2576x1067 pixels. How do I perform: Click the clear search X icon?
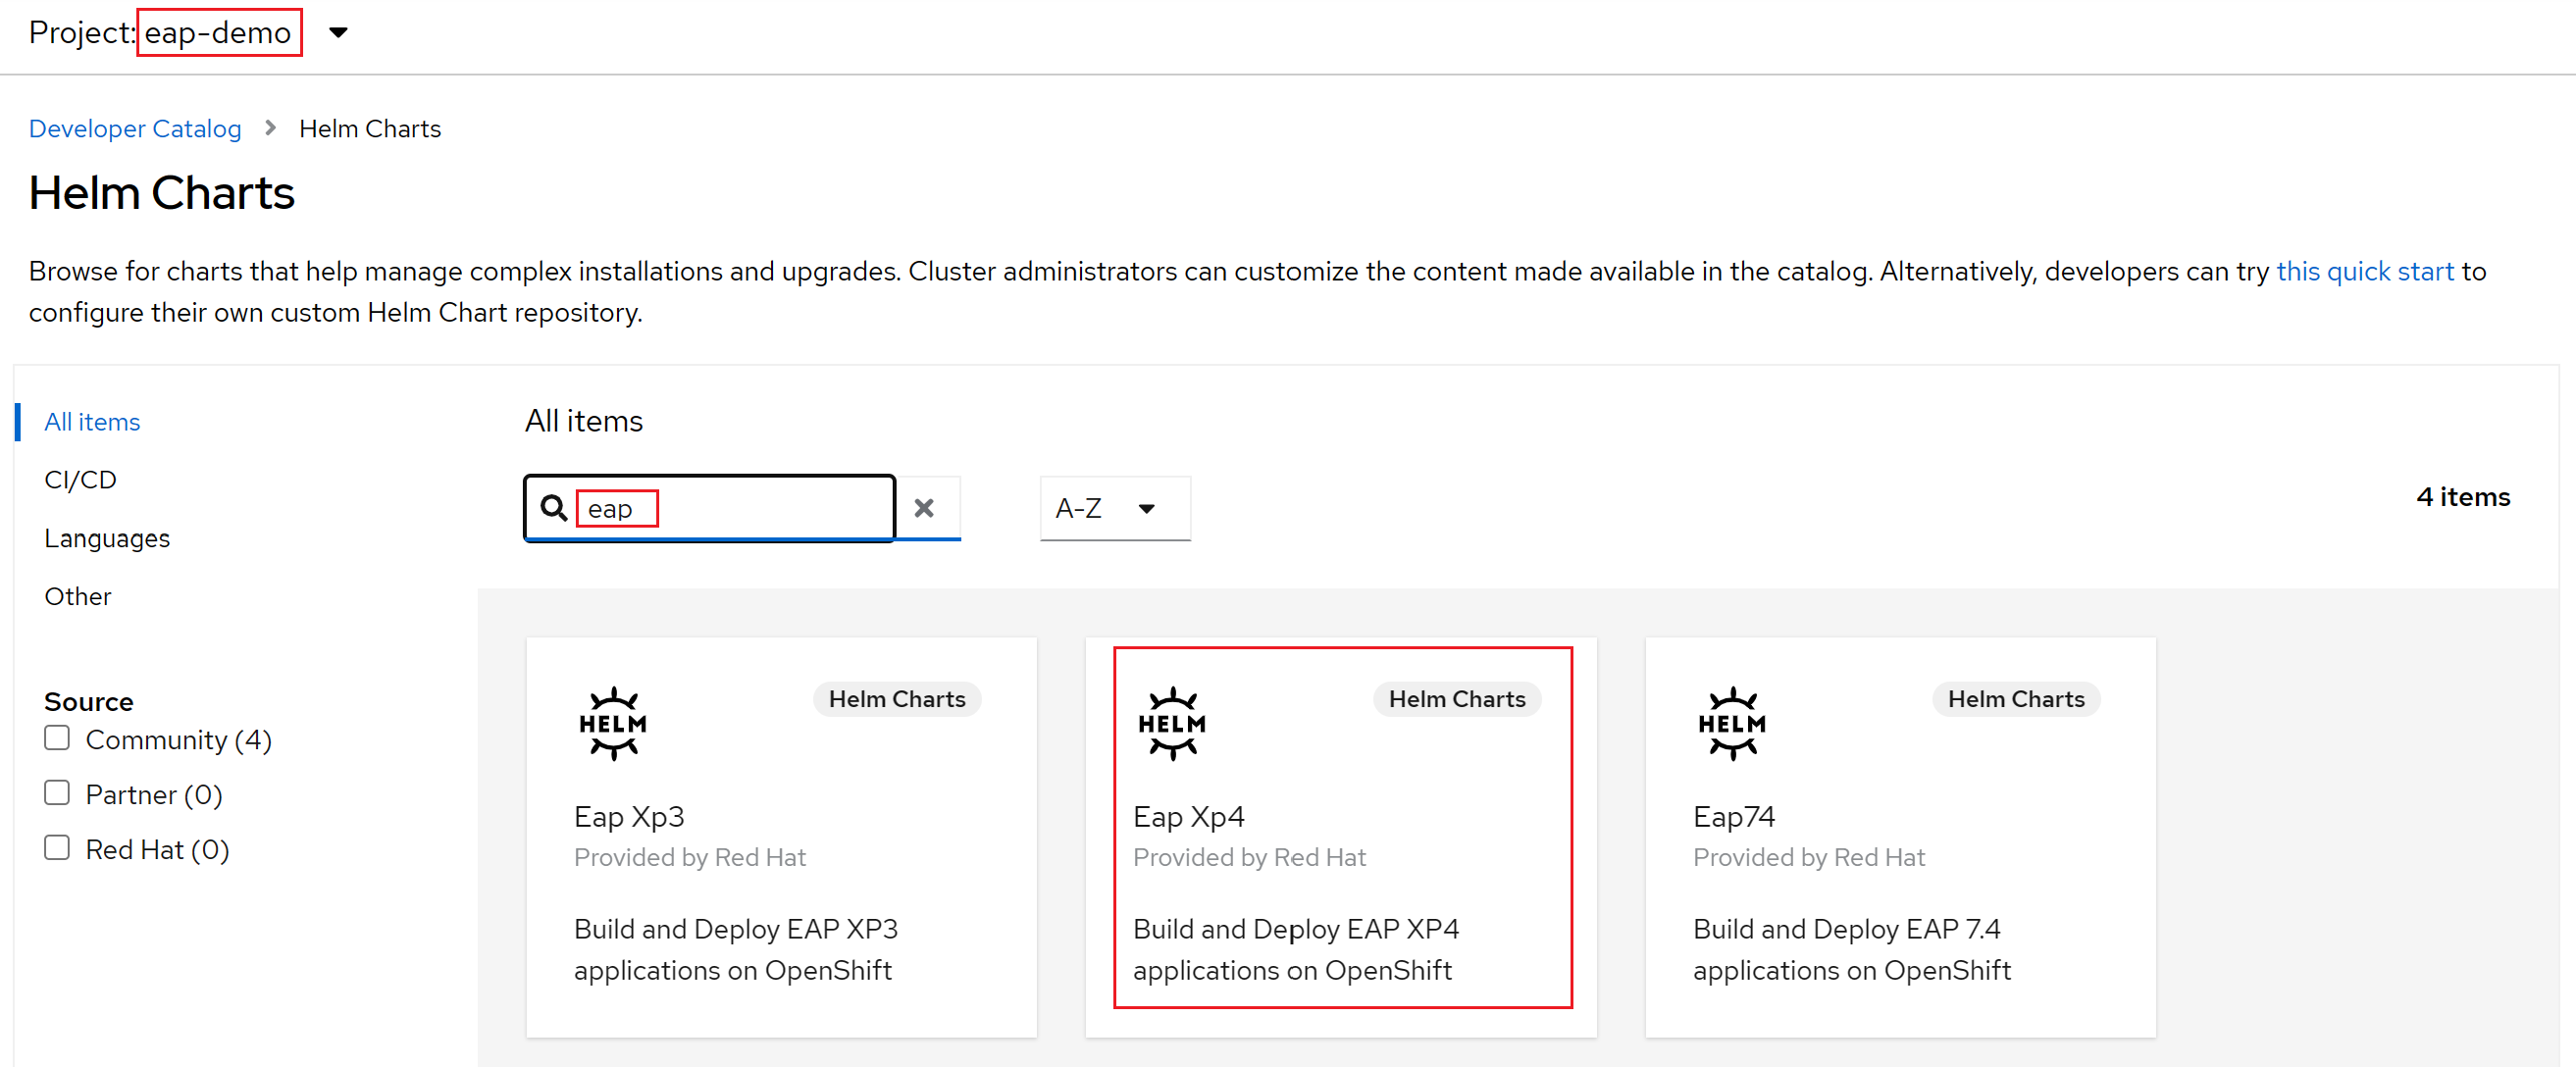927,507
